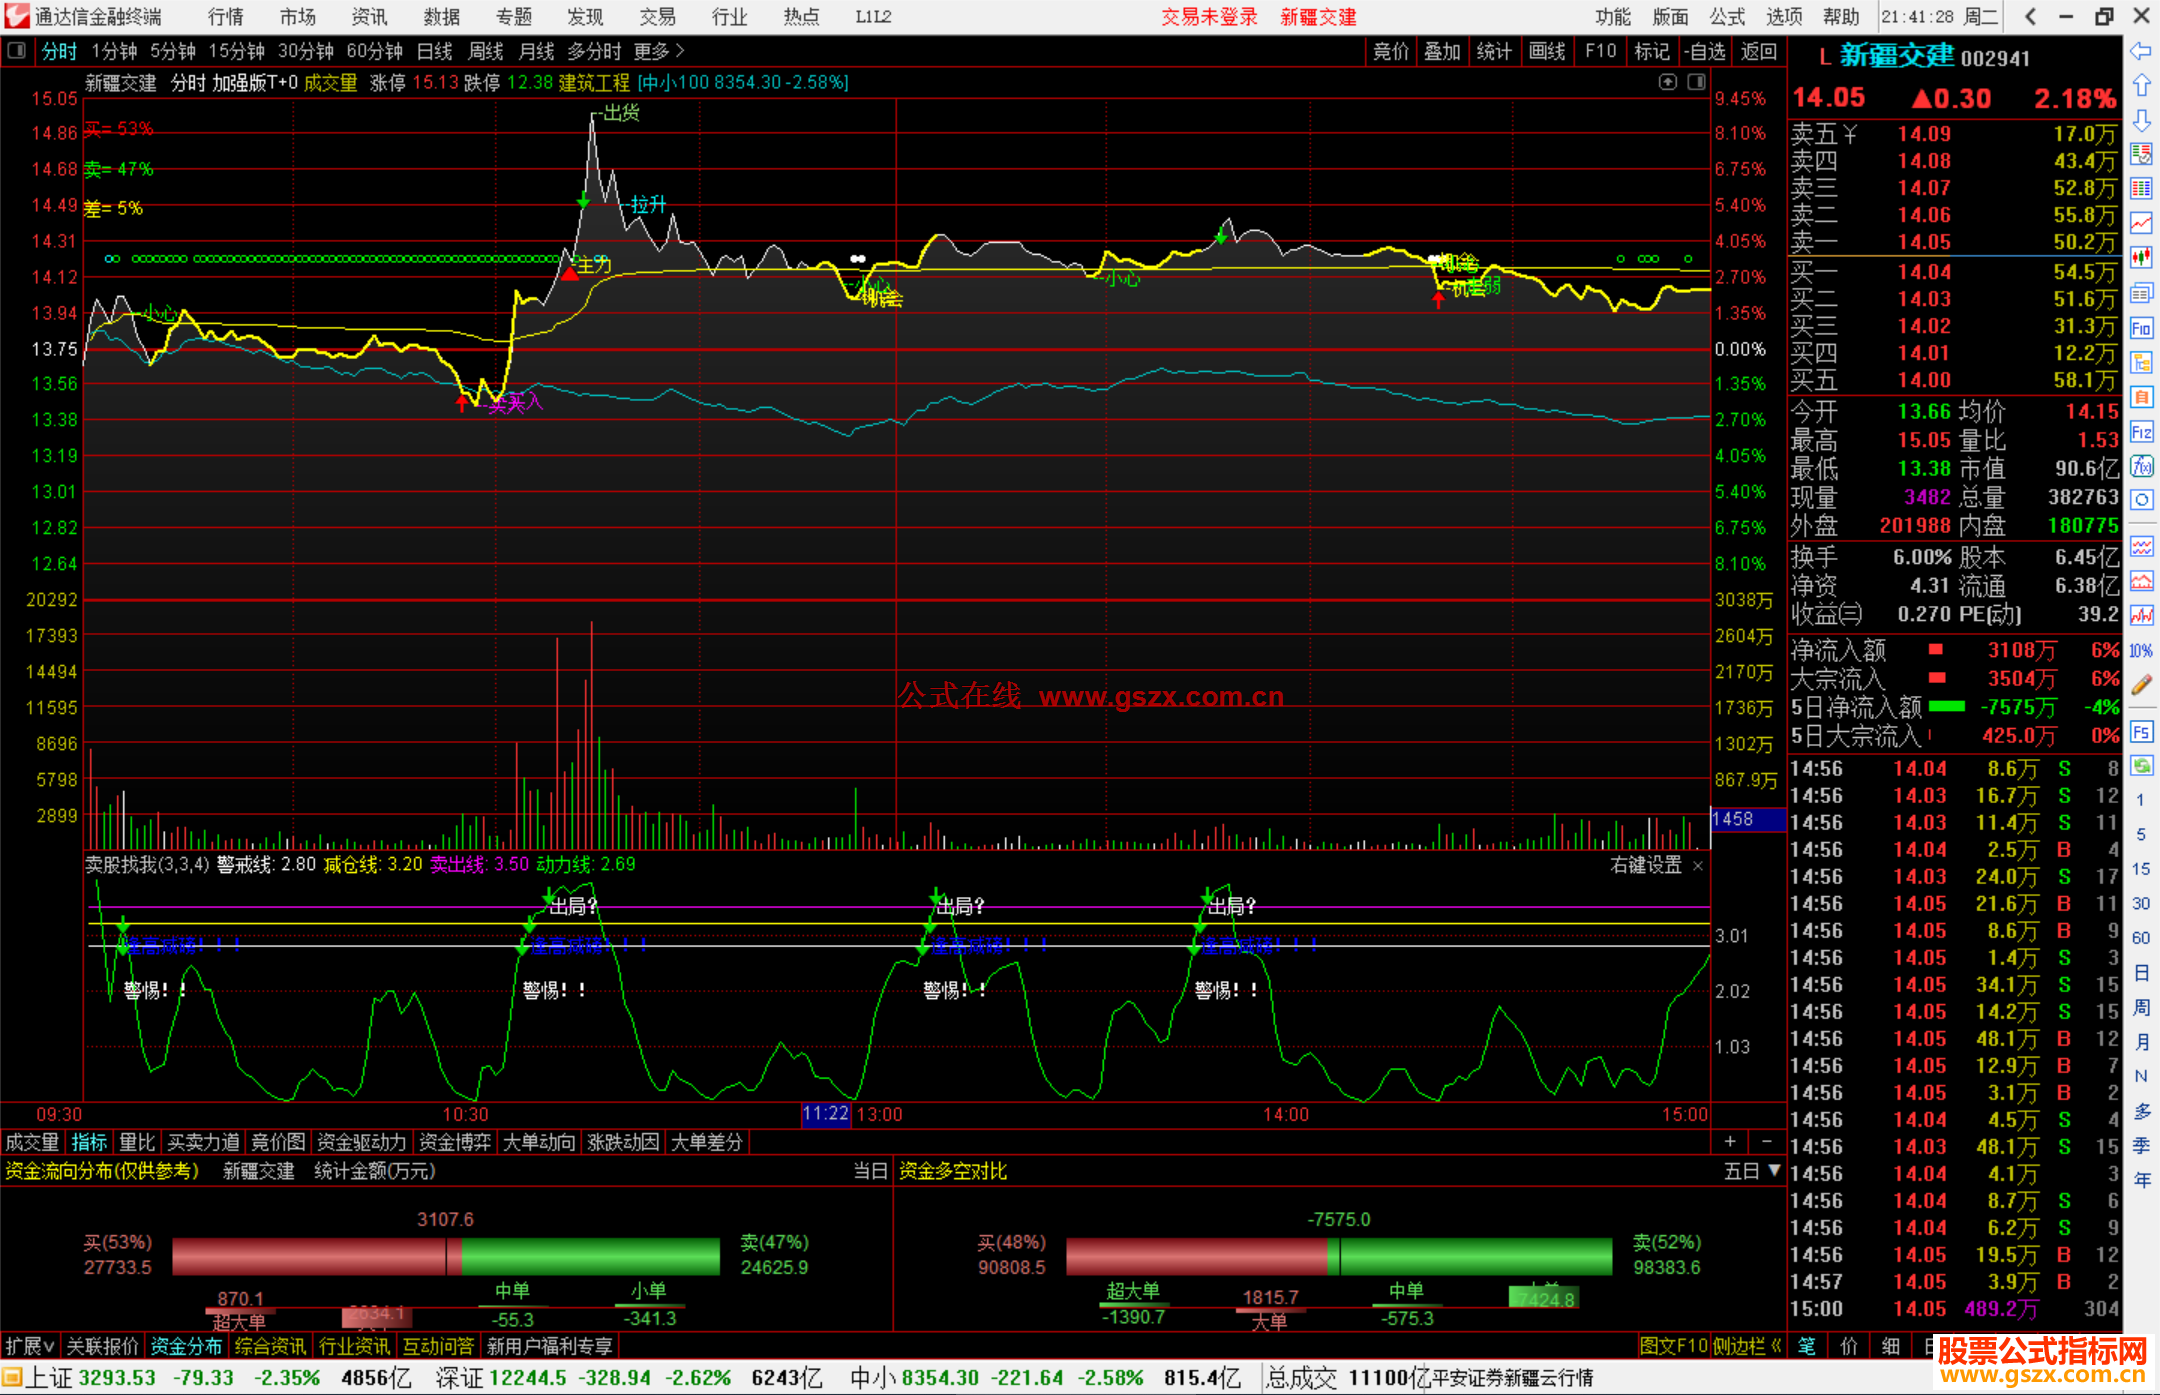Screen dimensions: 2160x1395
Task: Click the circle icon in right sidebar
Action: pyautogui.click(x=2141, y=500)
